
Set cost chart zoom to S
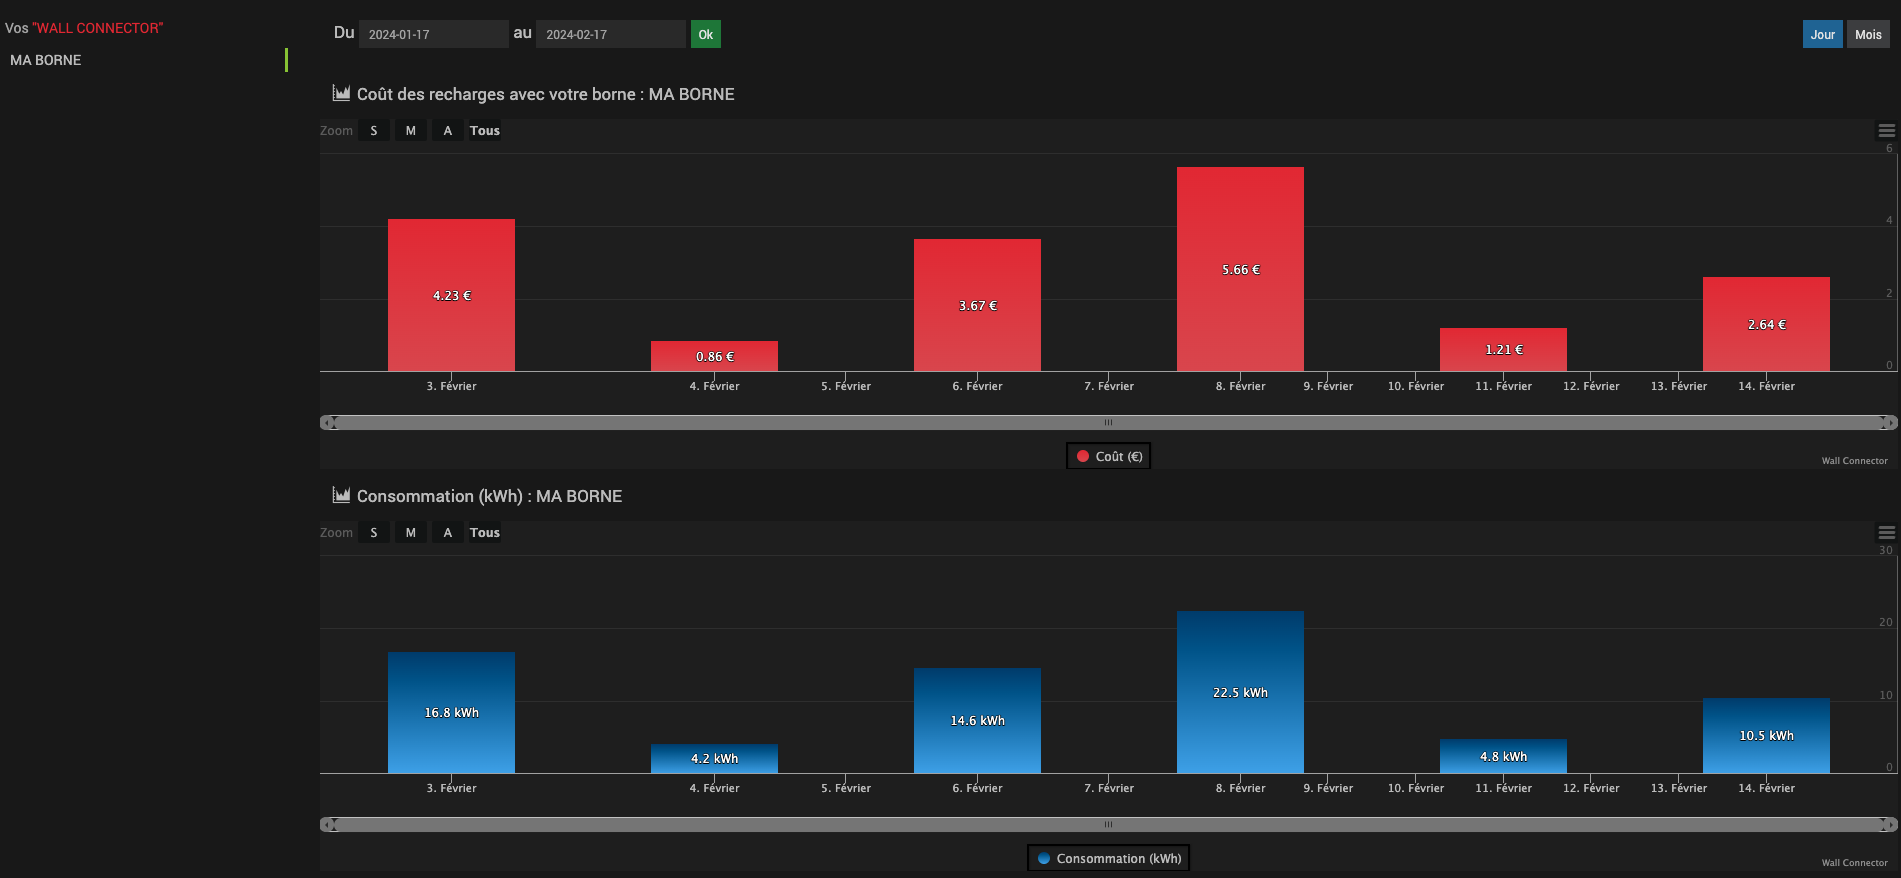(374, 131)
